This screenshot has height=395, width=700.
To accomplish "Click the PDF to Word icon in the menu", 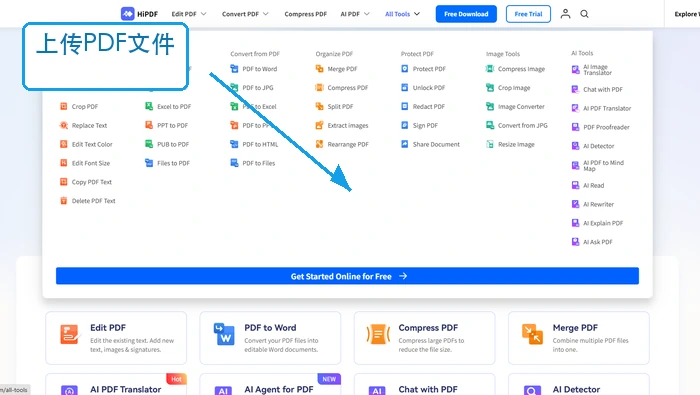I will [234, 69].
